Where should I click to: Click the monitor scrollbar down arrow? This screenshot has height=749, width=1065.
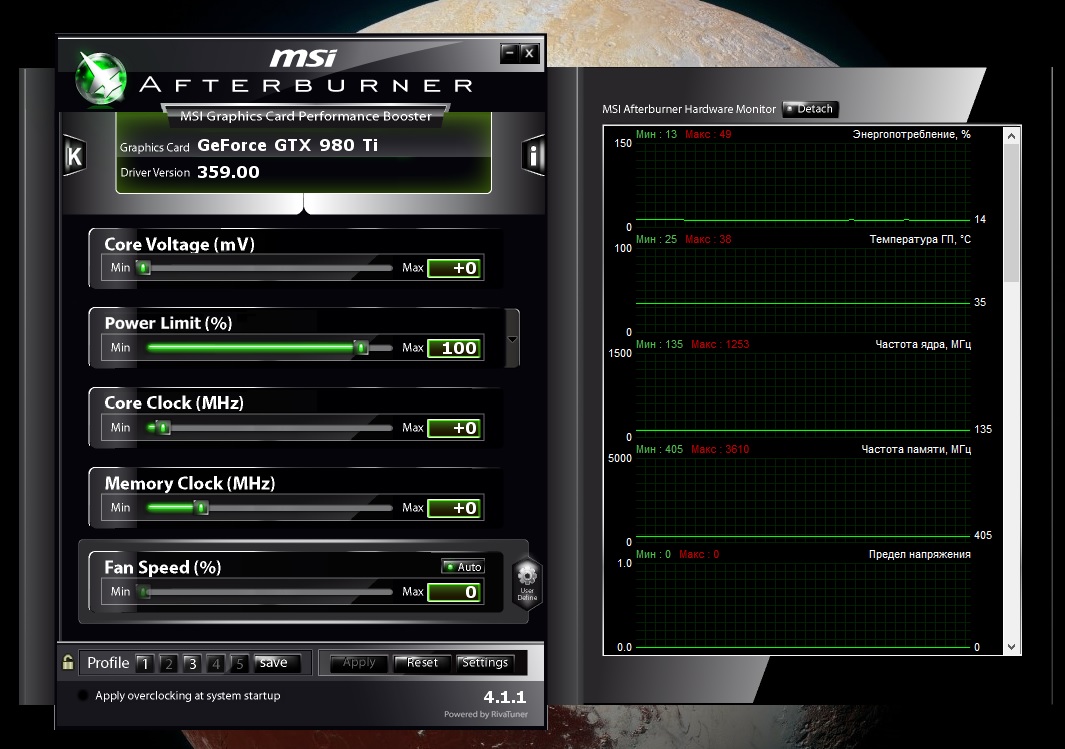tap(1011, 647)
